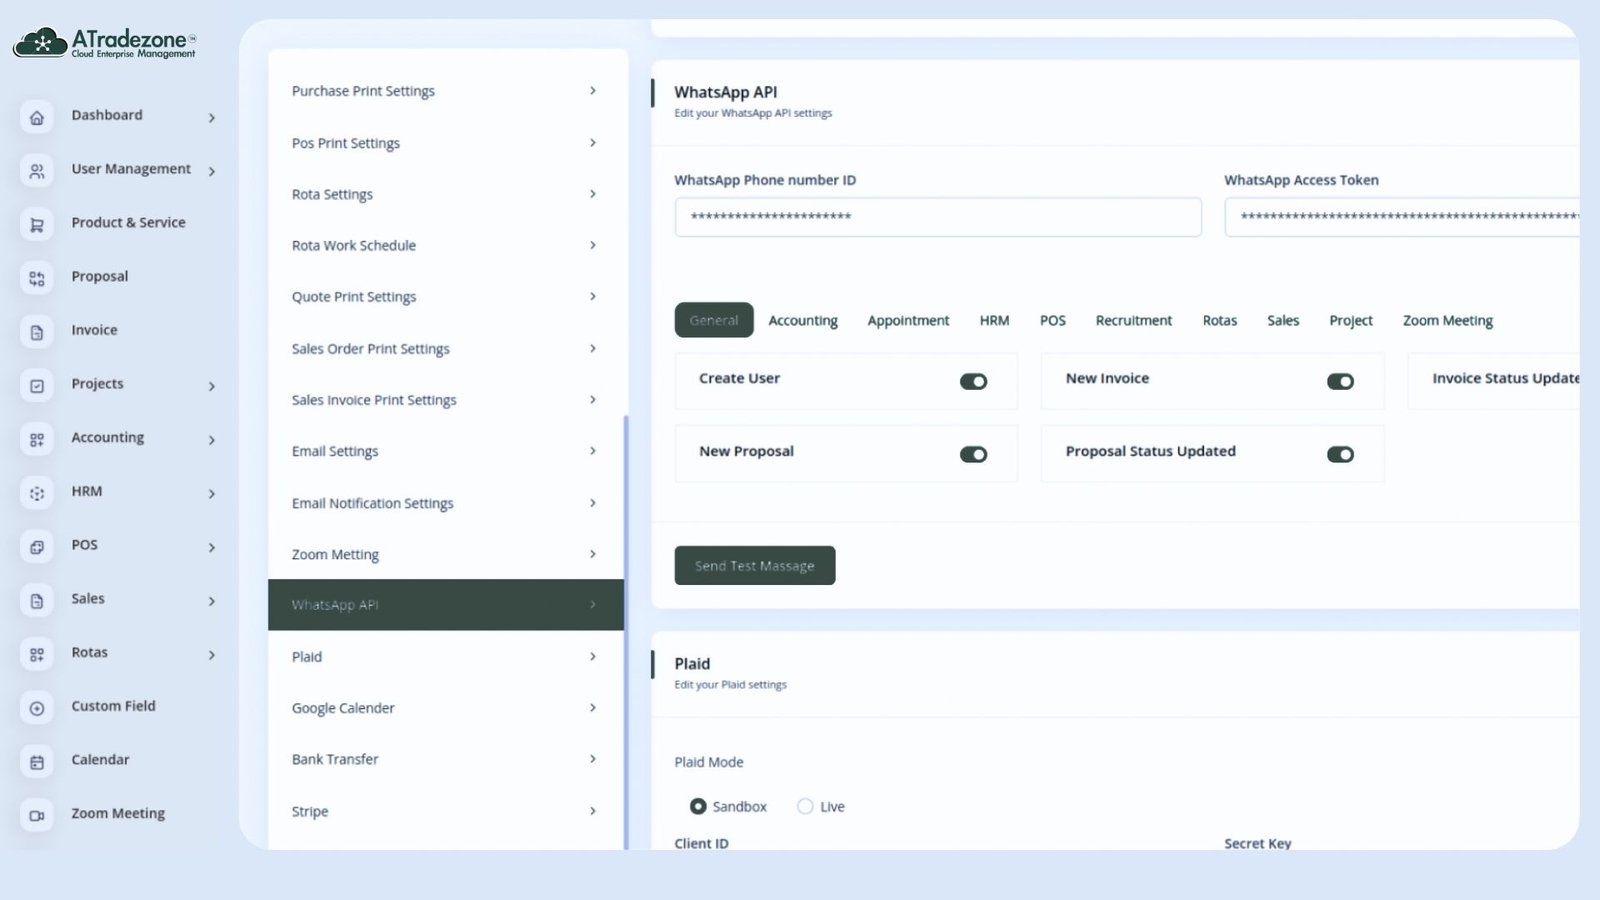Image resolution: width=1600 pixels, height=900 pixels.
Task: Expand the Accounting sidebar menu chevron
Action: pyautogui.click(x=212, y=440)
